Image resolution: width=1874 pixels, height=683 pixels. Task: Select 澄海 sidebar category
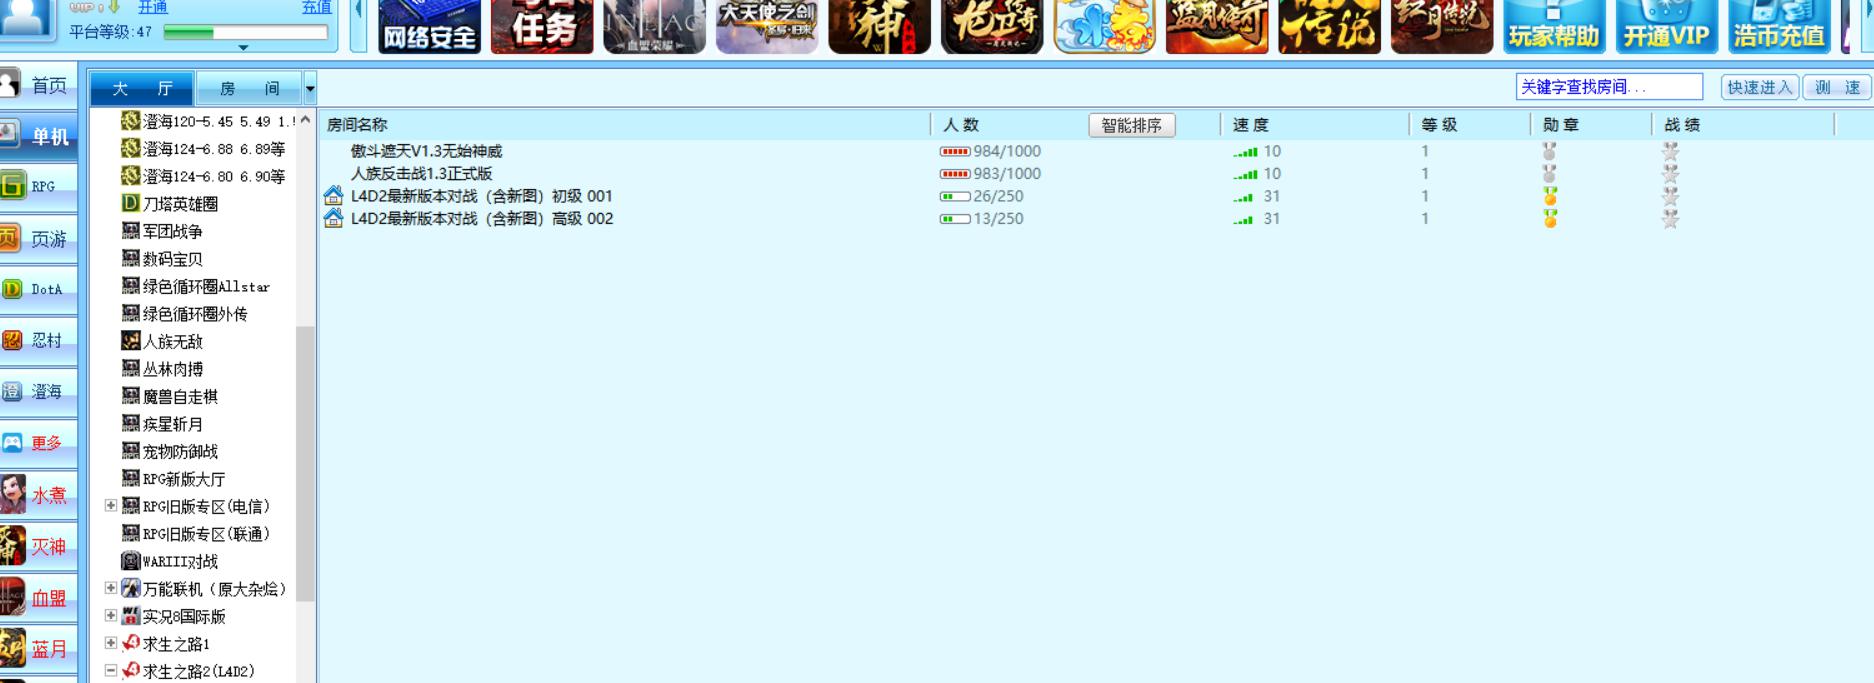click(38, 391)
